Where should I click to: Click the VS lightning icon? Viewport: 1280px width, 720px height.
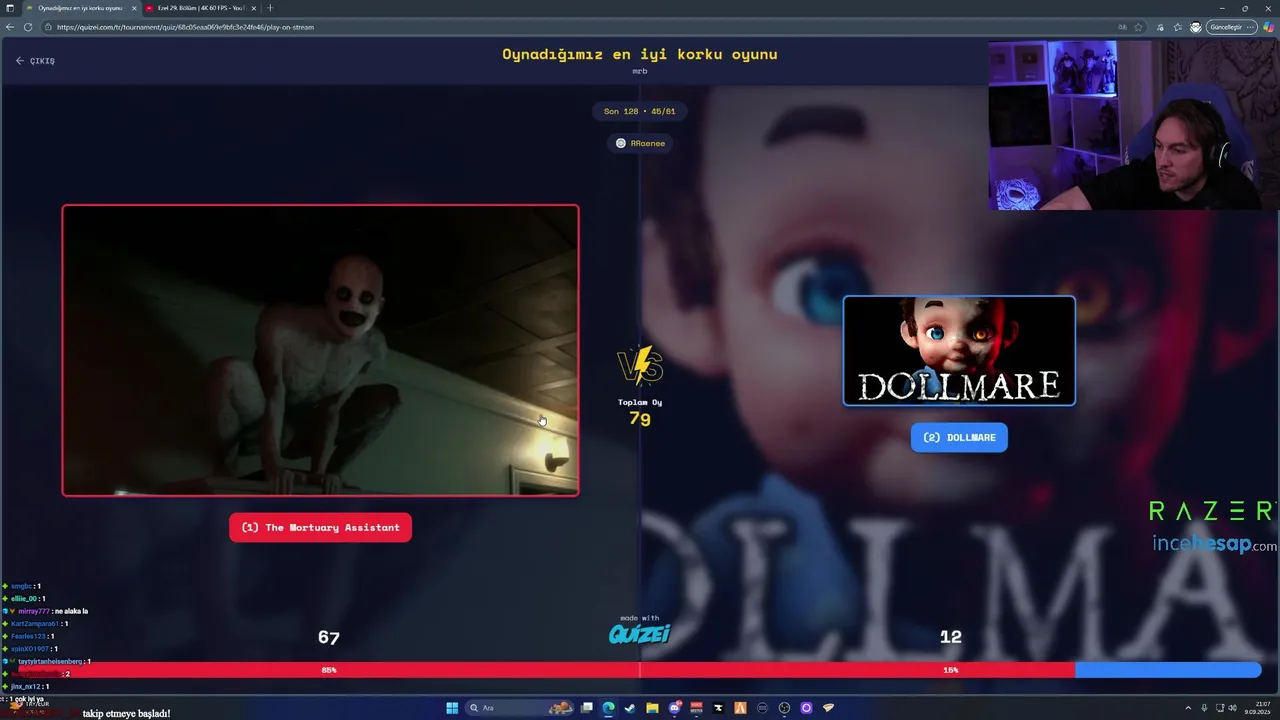[x=640, y=366]
